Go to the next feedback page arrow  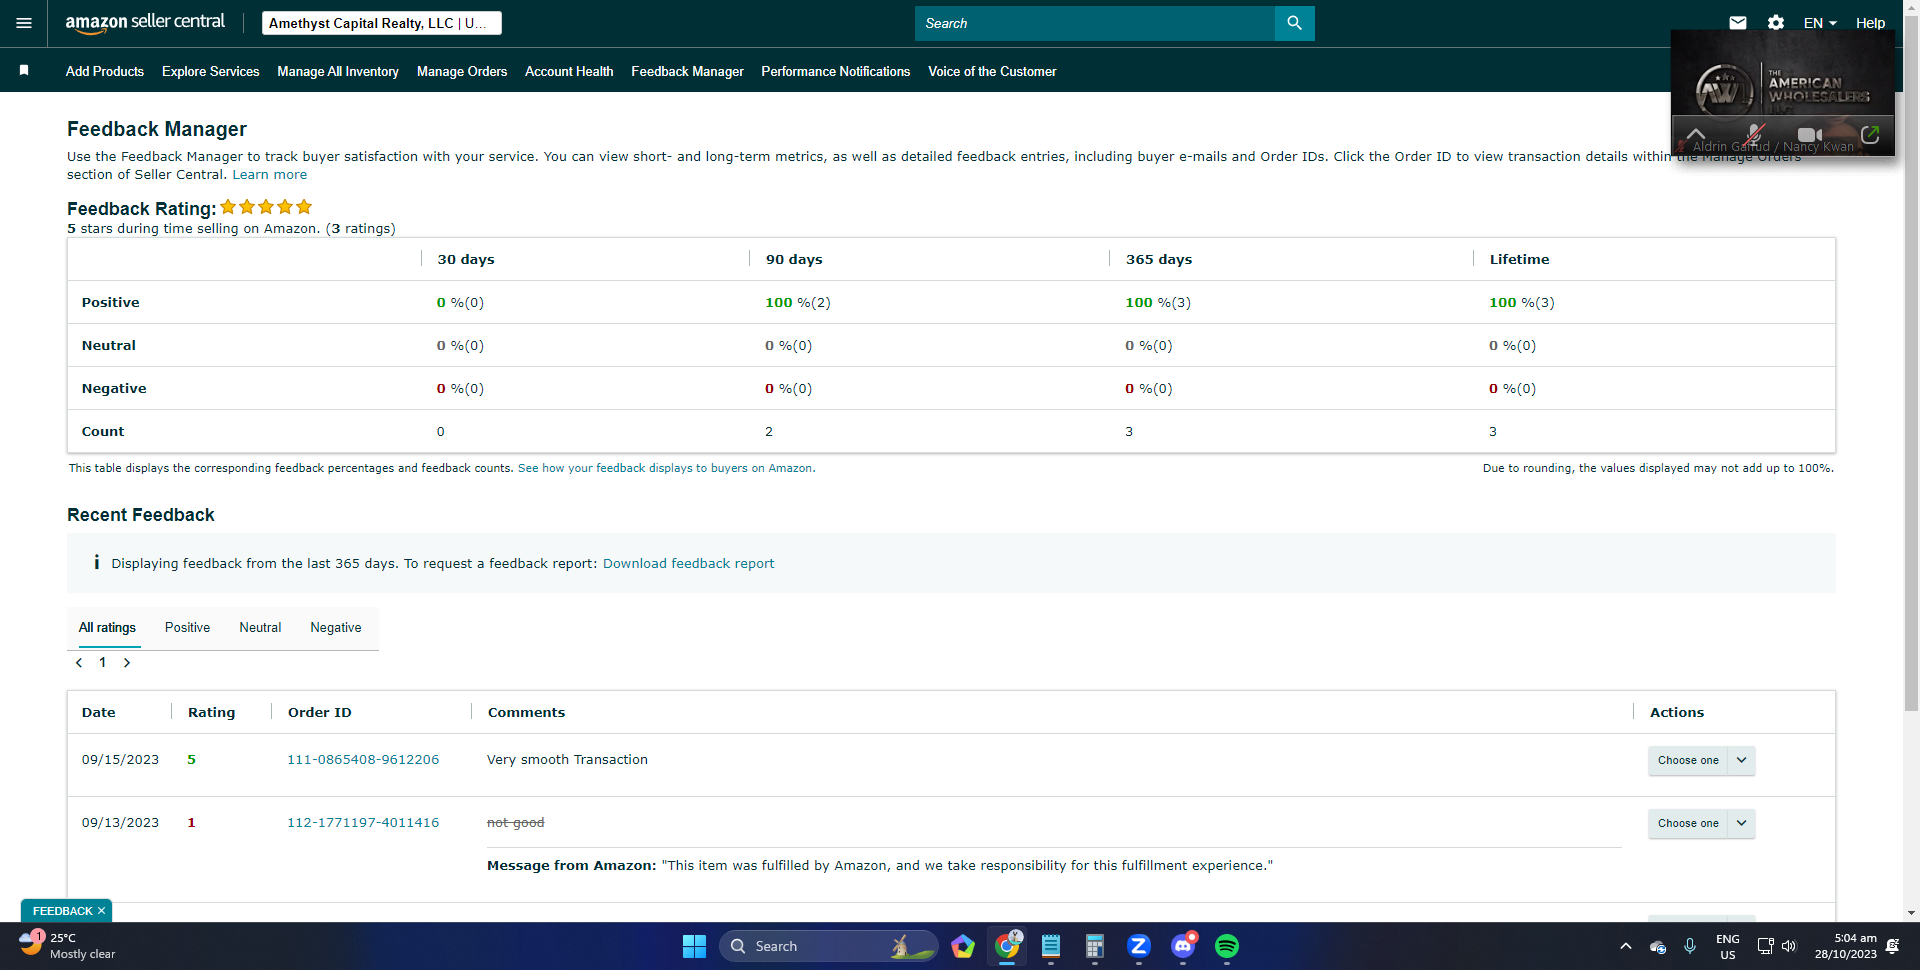pyautogui.click(x=127, y=663)
